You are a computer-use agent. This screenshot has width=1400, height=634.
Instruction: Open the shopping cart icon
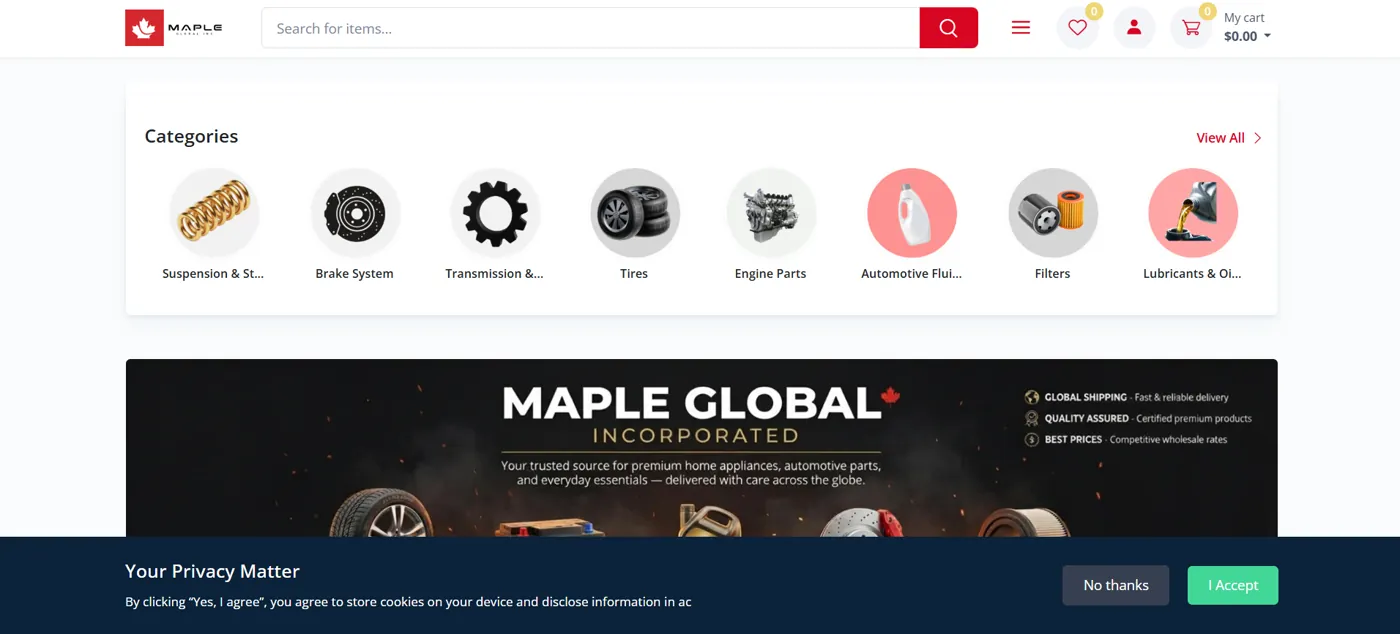(x=1191, y=28)
